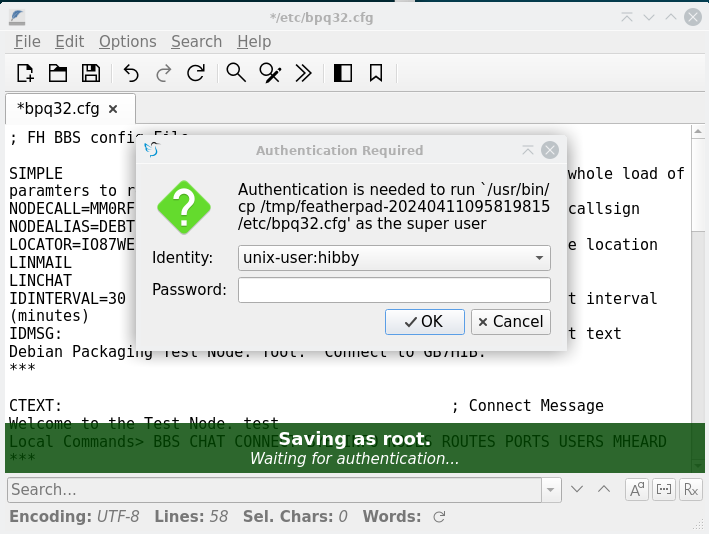
Task: Expand the search history dropdown arrow
Action: point(552,489)
